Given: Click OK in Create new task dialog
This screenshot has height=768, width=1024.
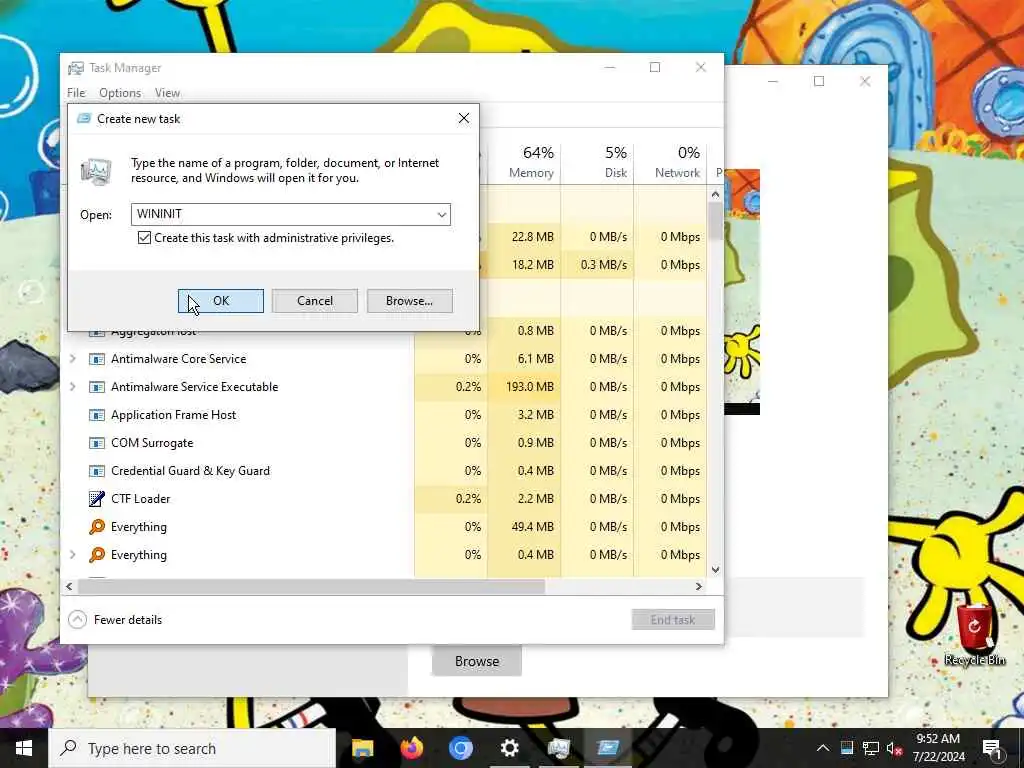Looking at the screenshot, I should [x=221, y=301].
